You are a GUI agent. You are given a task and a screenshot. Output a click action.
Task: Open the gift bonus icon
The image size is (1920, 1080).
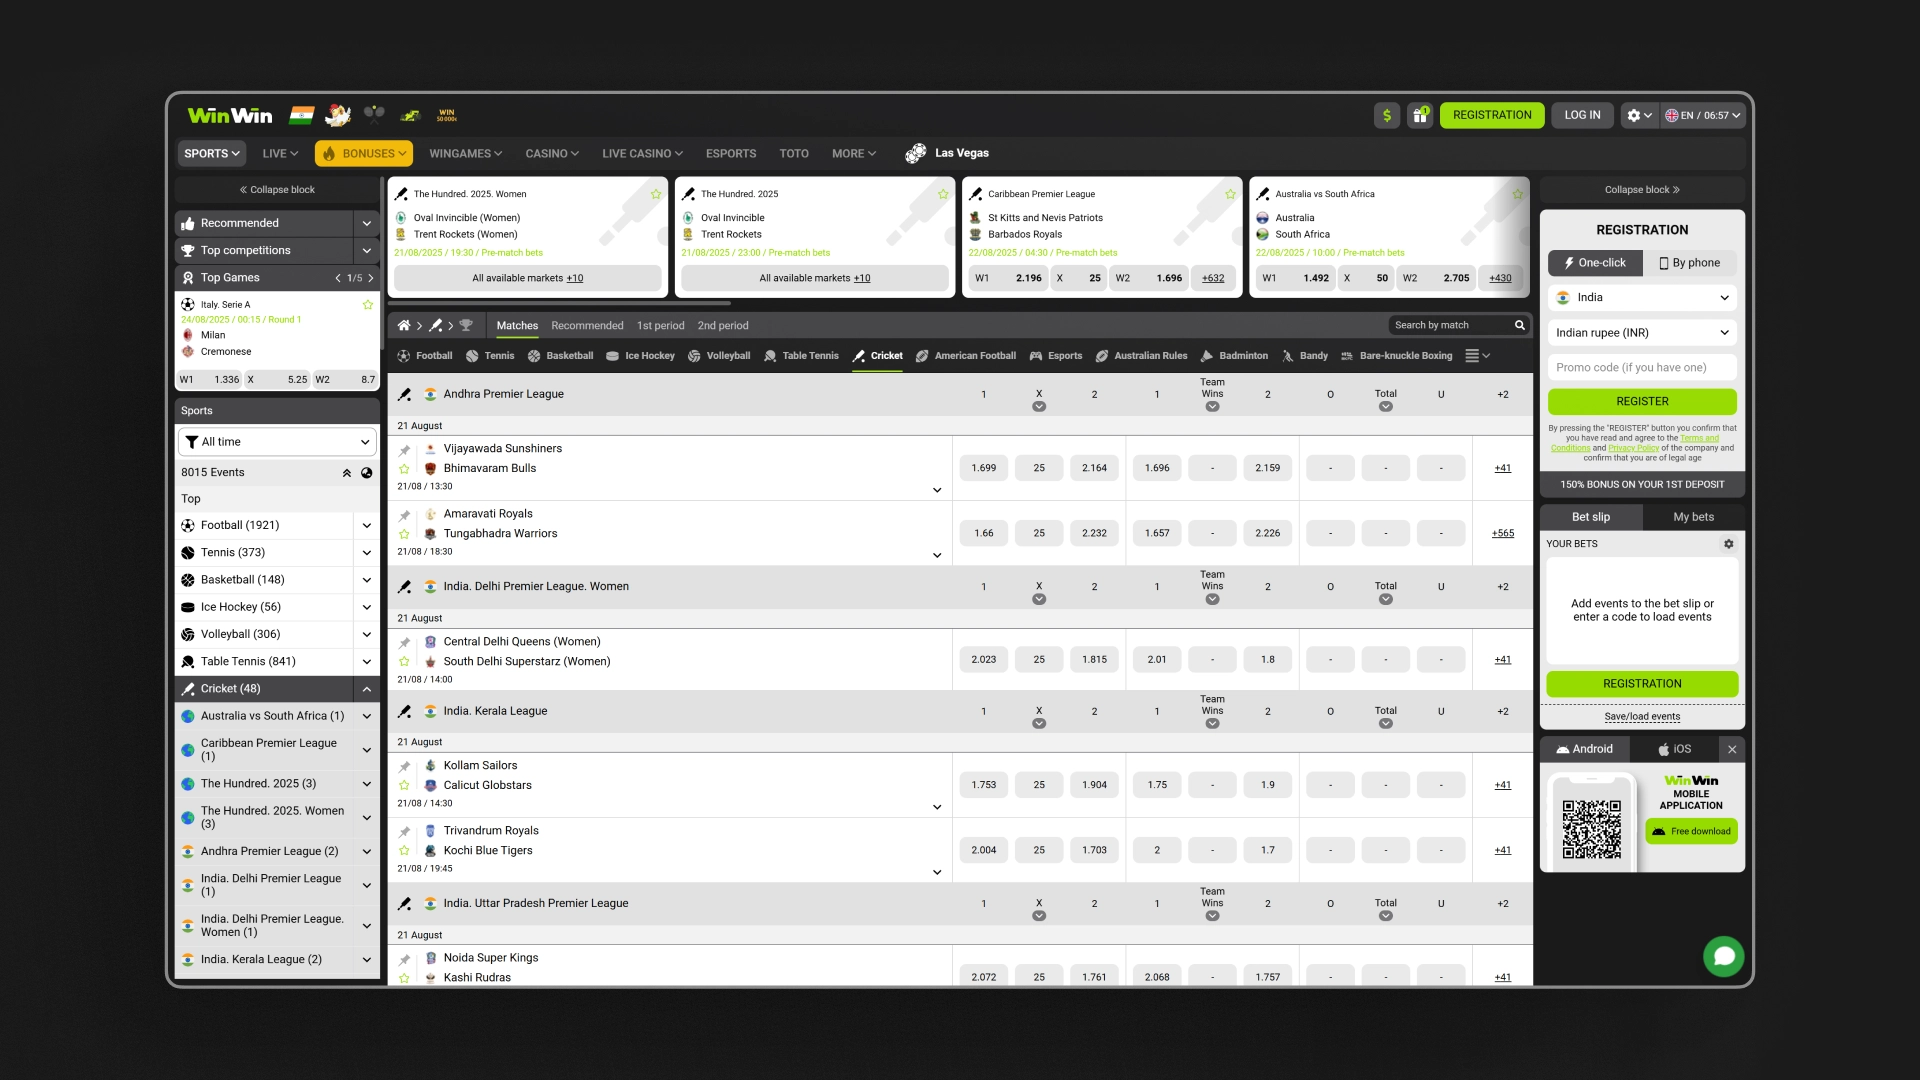click(x=1420, y=116)
